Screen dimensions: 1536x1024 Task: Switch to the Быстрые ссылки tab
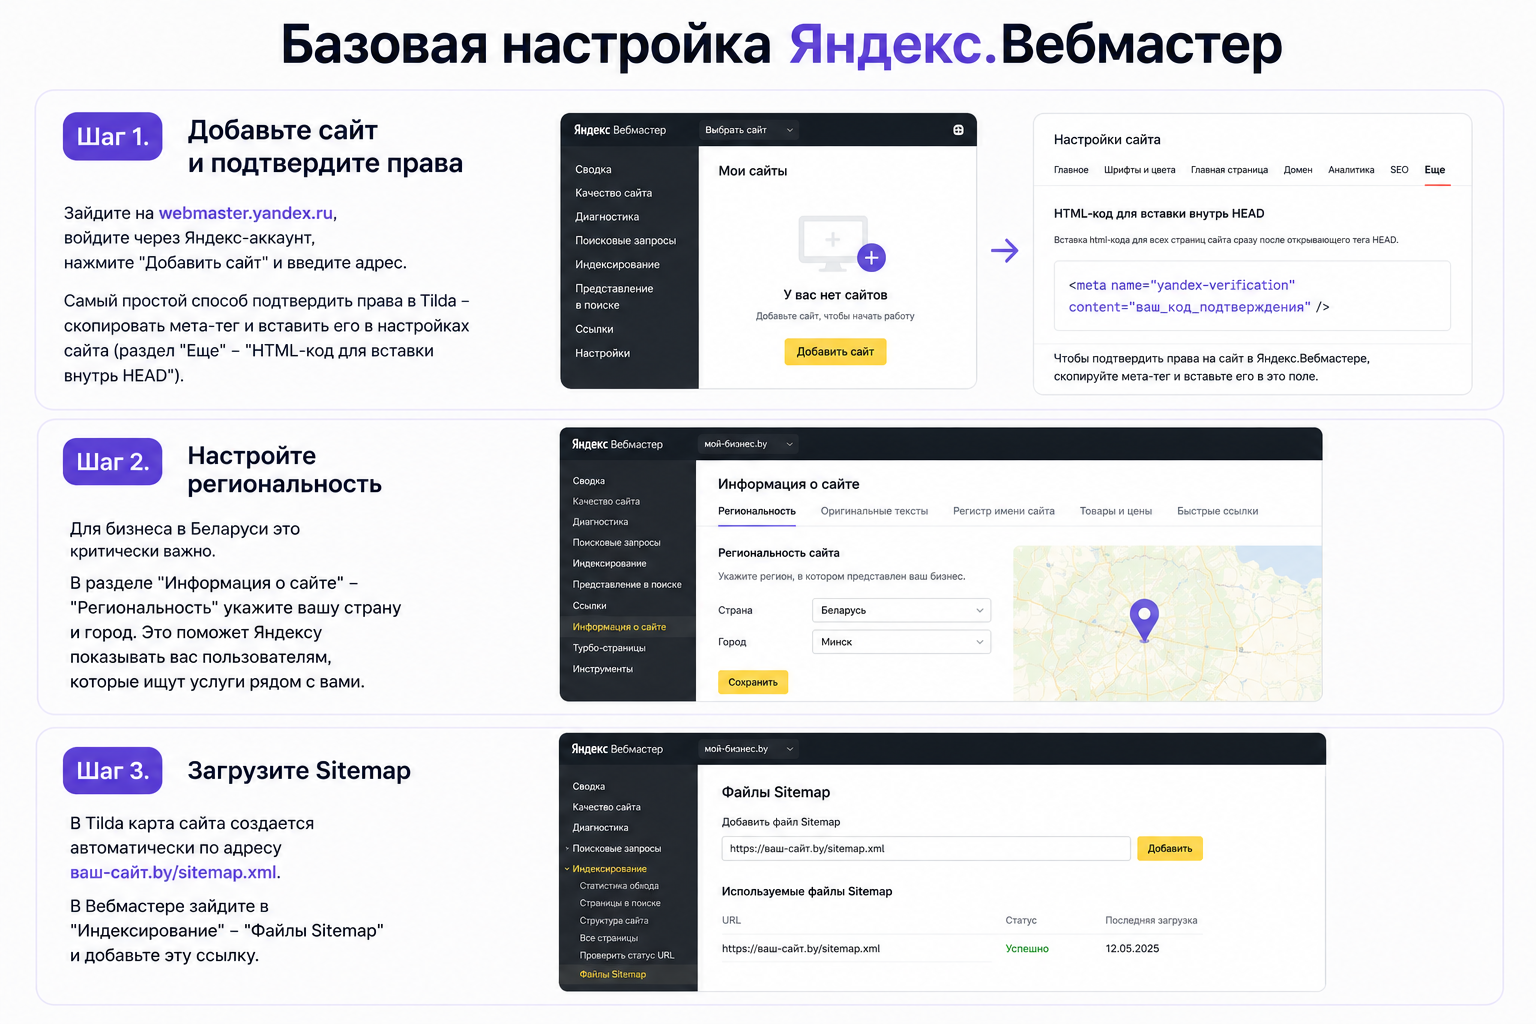(x=1217, y=511)
